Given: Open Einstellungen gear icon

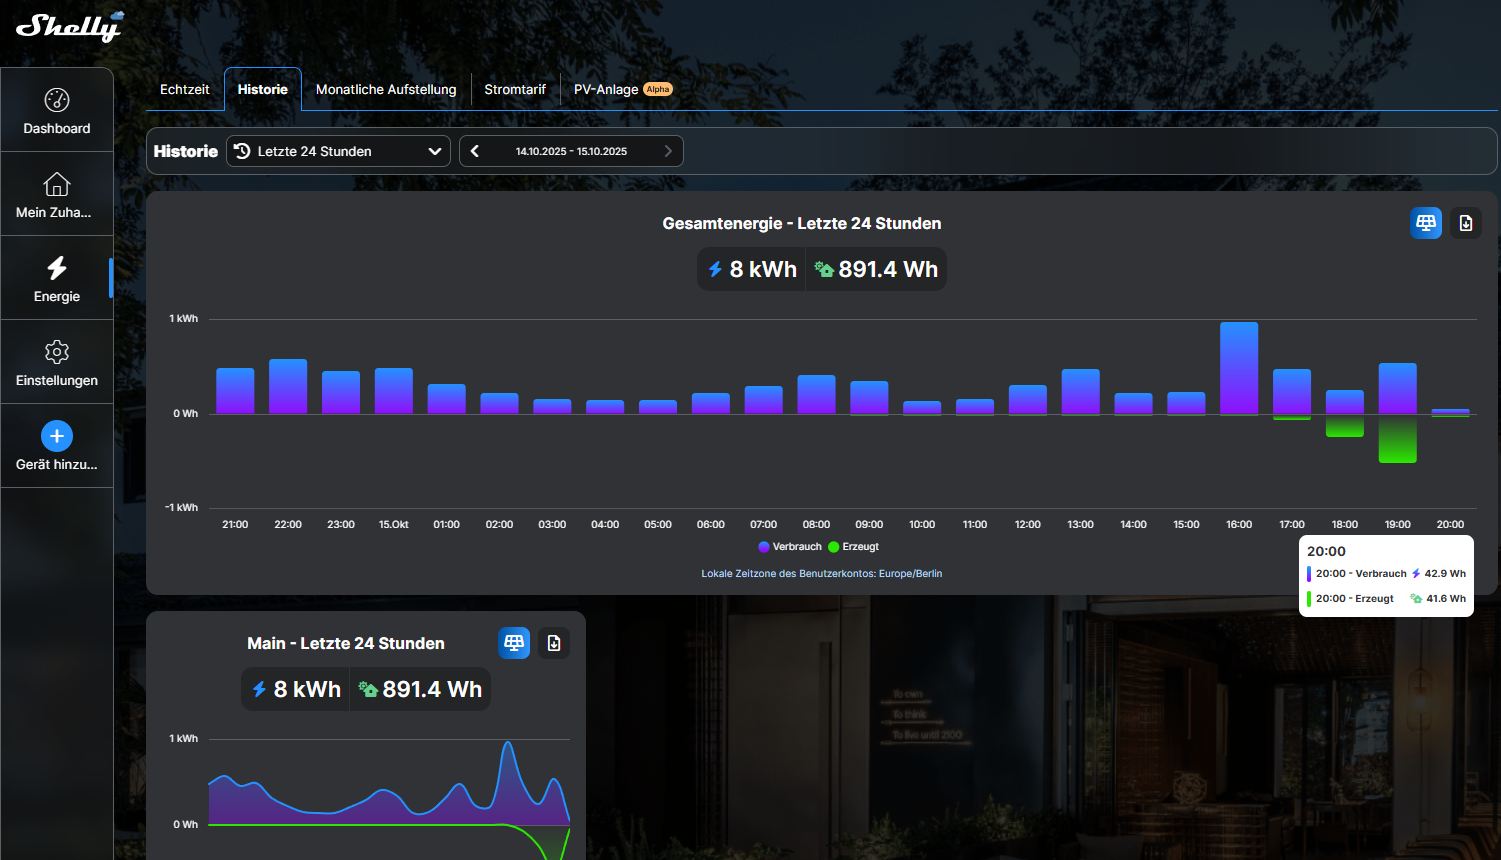Looking at the screenshot, I should click(57, 352).
